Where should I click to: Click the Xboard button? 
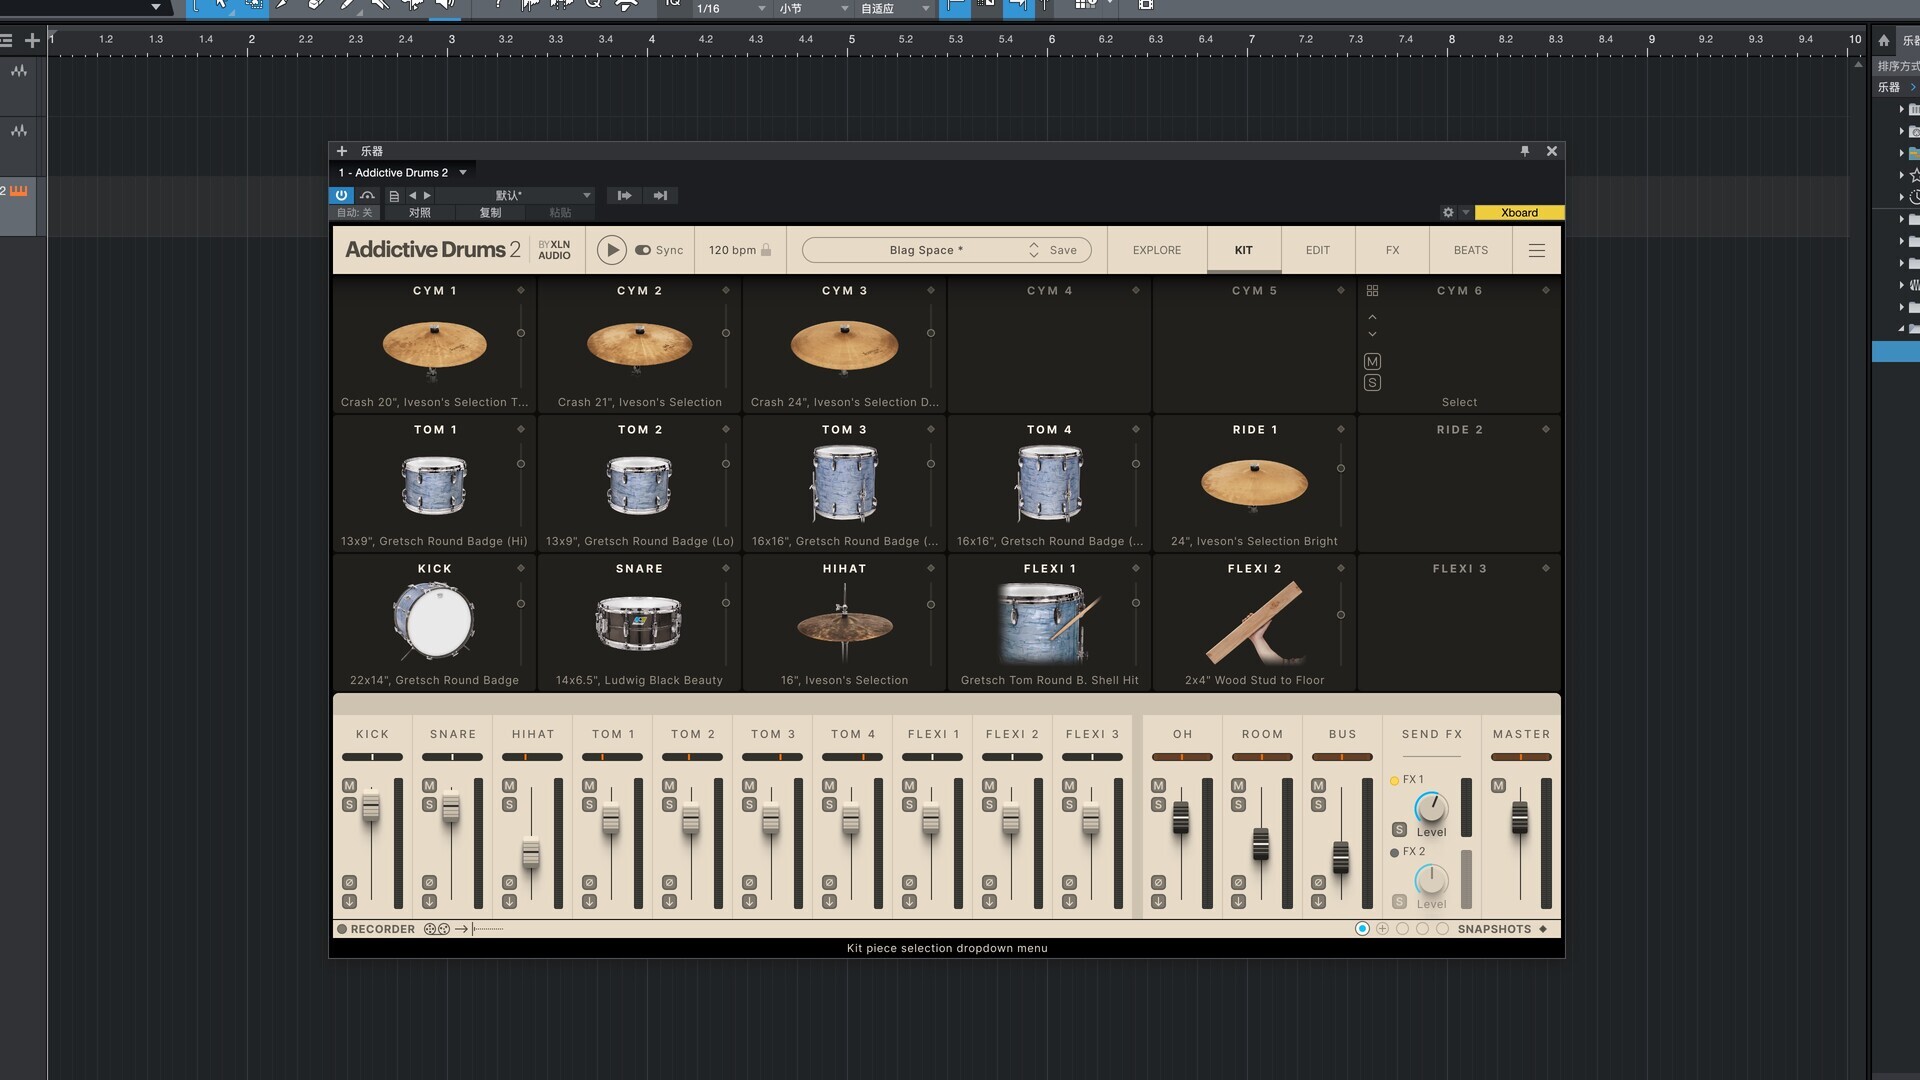[1519, 213]
